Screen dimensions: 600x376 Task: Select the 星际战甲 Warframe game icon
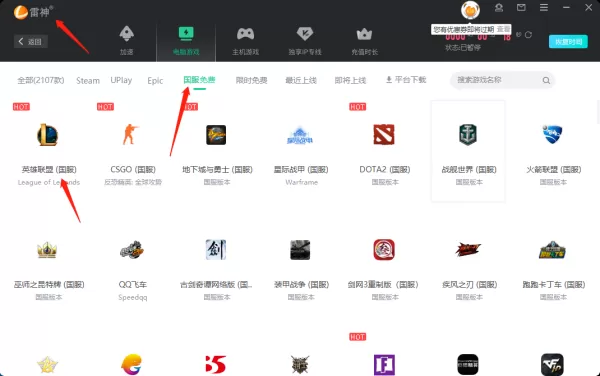(x=300, y=135)
